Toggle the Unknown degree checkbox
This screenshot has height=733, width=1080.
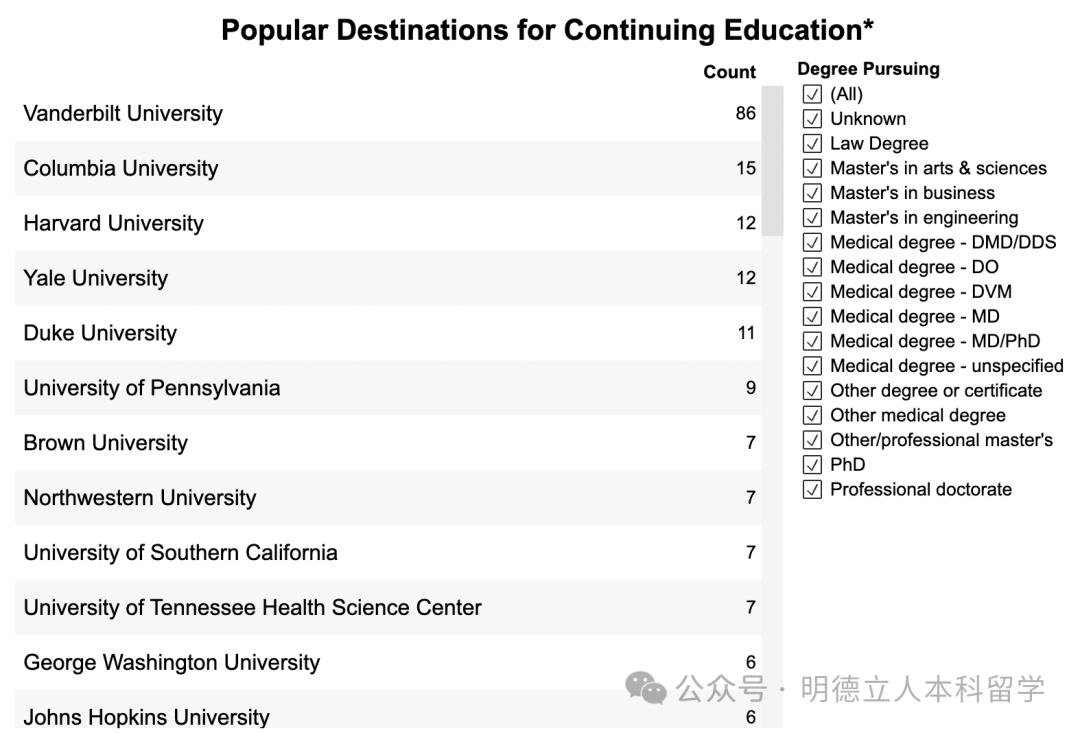[x=812, y=119]
